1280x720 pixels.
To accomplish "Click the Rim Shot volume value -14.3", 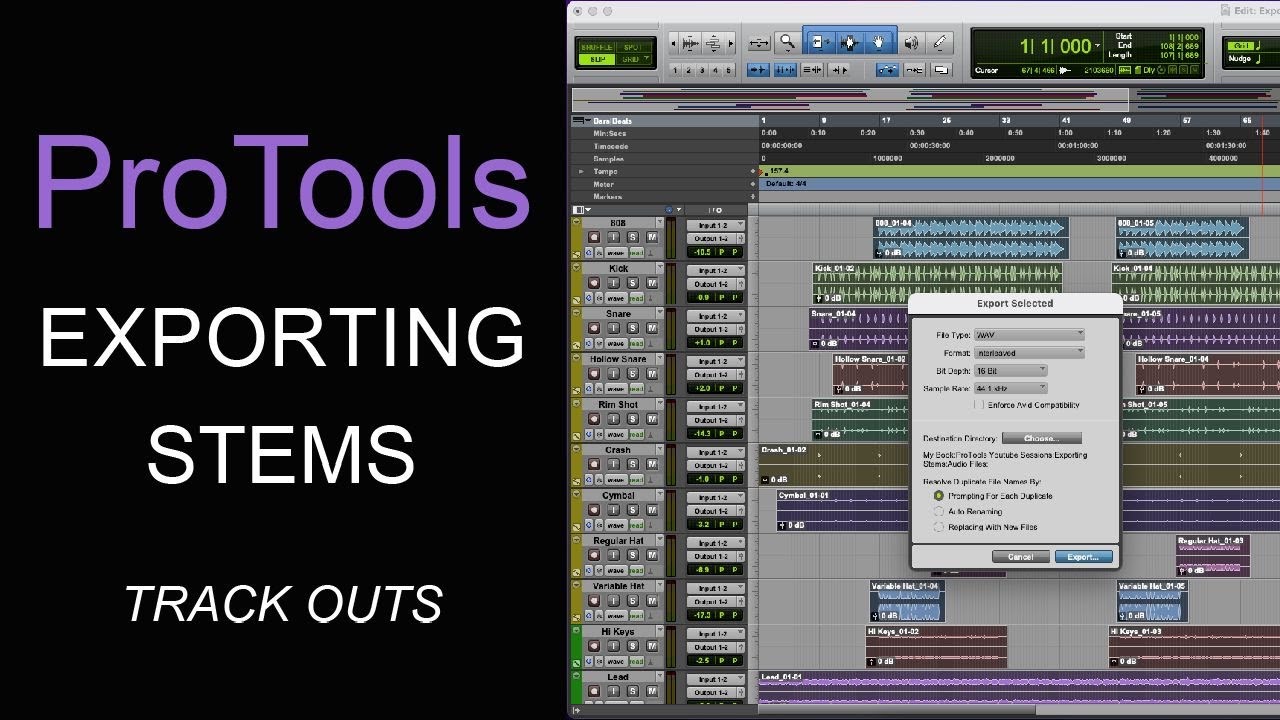I will [702, 434].
